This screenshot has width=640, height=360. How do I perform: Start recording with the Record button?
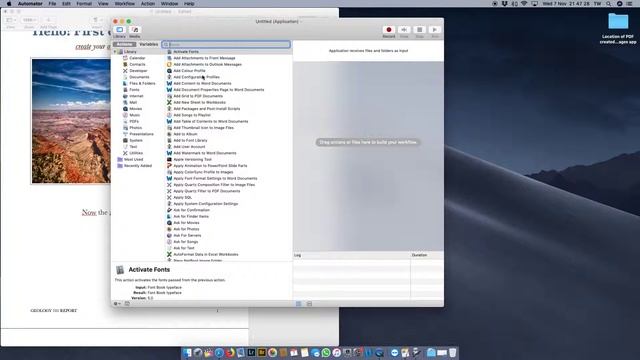coord(389,31)
